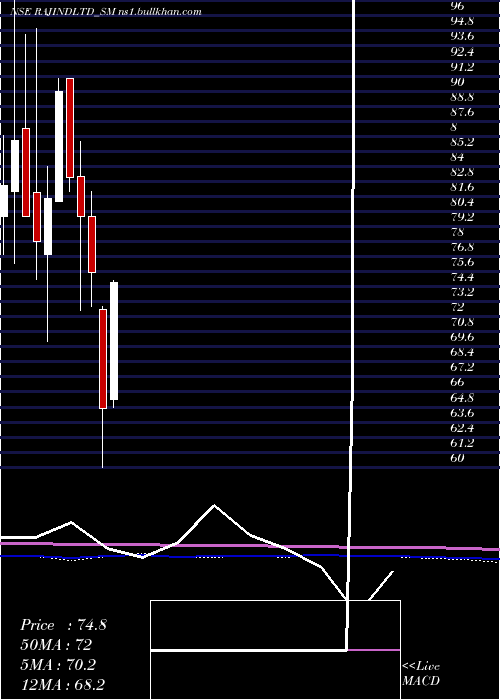Select the 78 price axis label
This screenshot has height=700, width=500.
click(x=457, y=232)
